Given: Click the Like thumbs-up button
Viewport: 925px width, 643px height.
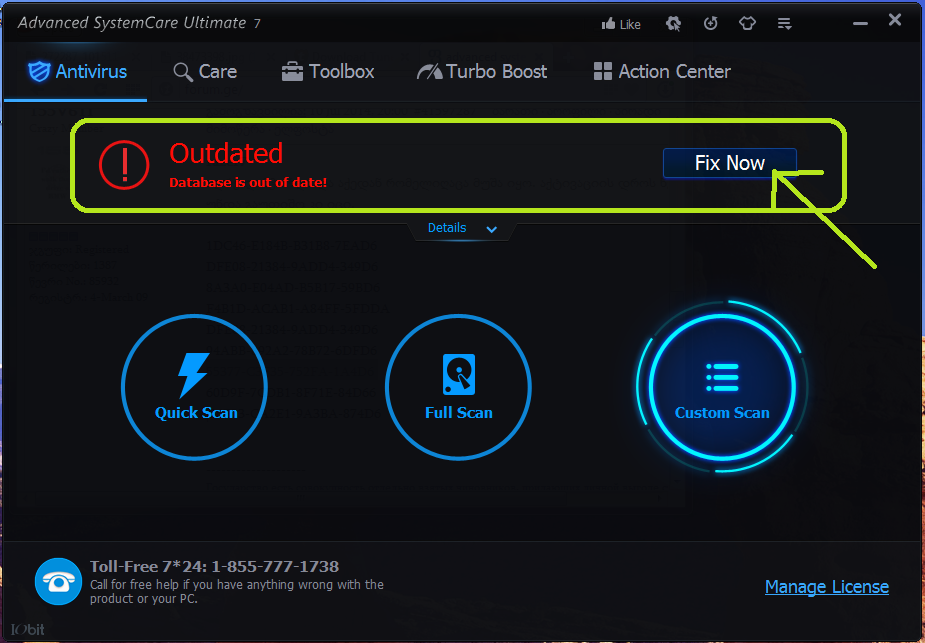Looking at the screenshot, I should (621, 24).
